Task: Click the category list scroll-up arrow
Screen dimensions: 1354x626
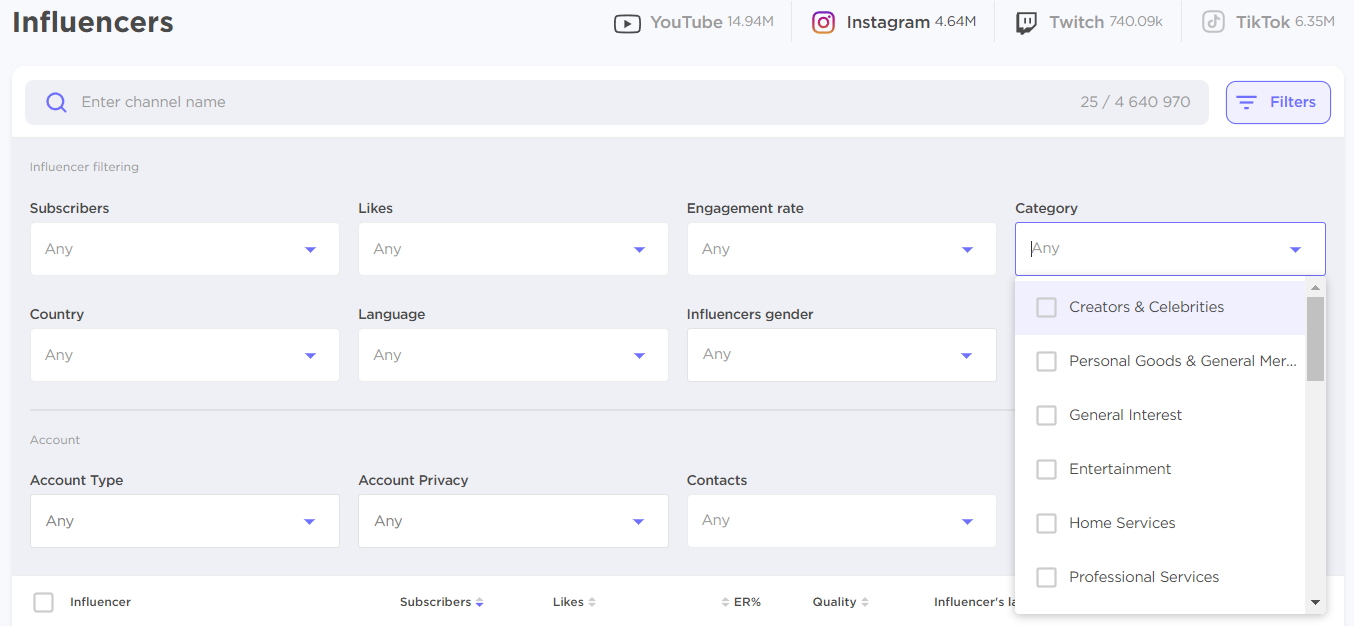Action: 1315,288
